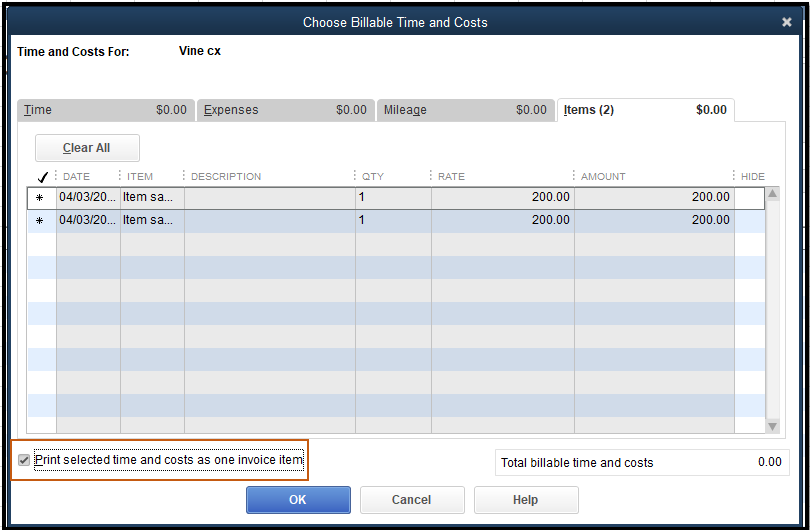Close the Choose Billable Time and Costs dialog
Viewport: 810px width, 530px height.
(x=786, y=22)
